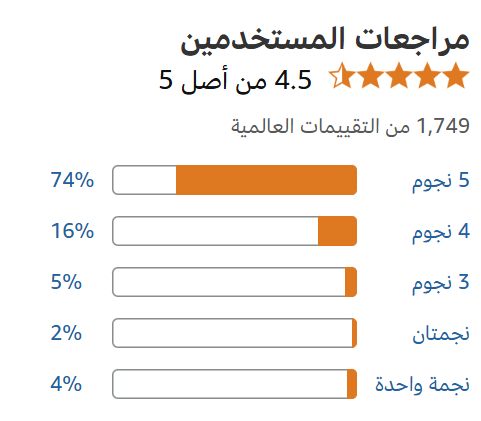Click the 2% percentage link
This screenshot has height=421, width=481.
pyautogui.click(x=66, y=333)
